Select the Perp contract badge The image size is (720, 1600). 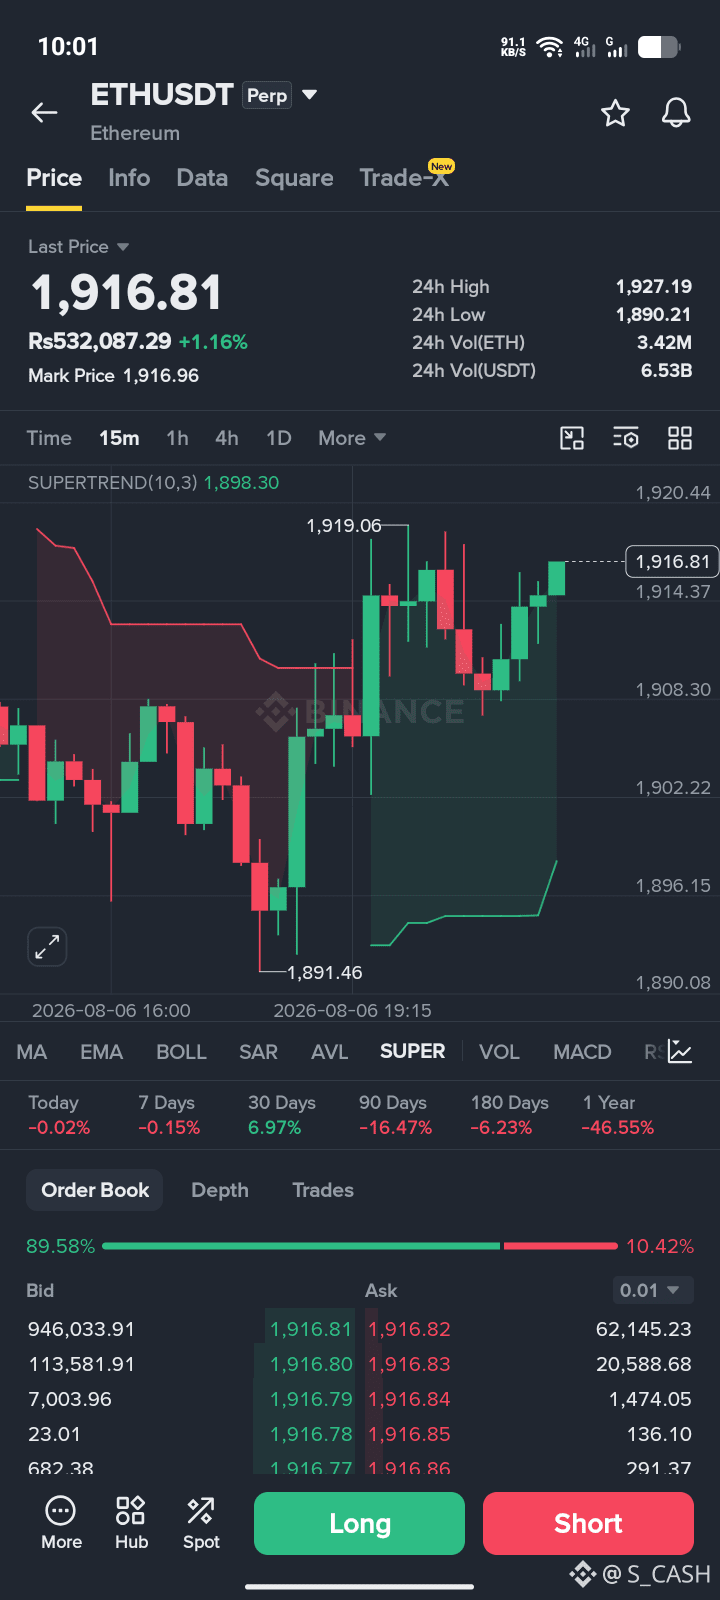(267, 95)
